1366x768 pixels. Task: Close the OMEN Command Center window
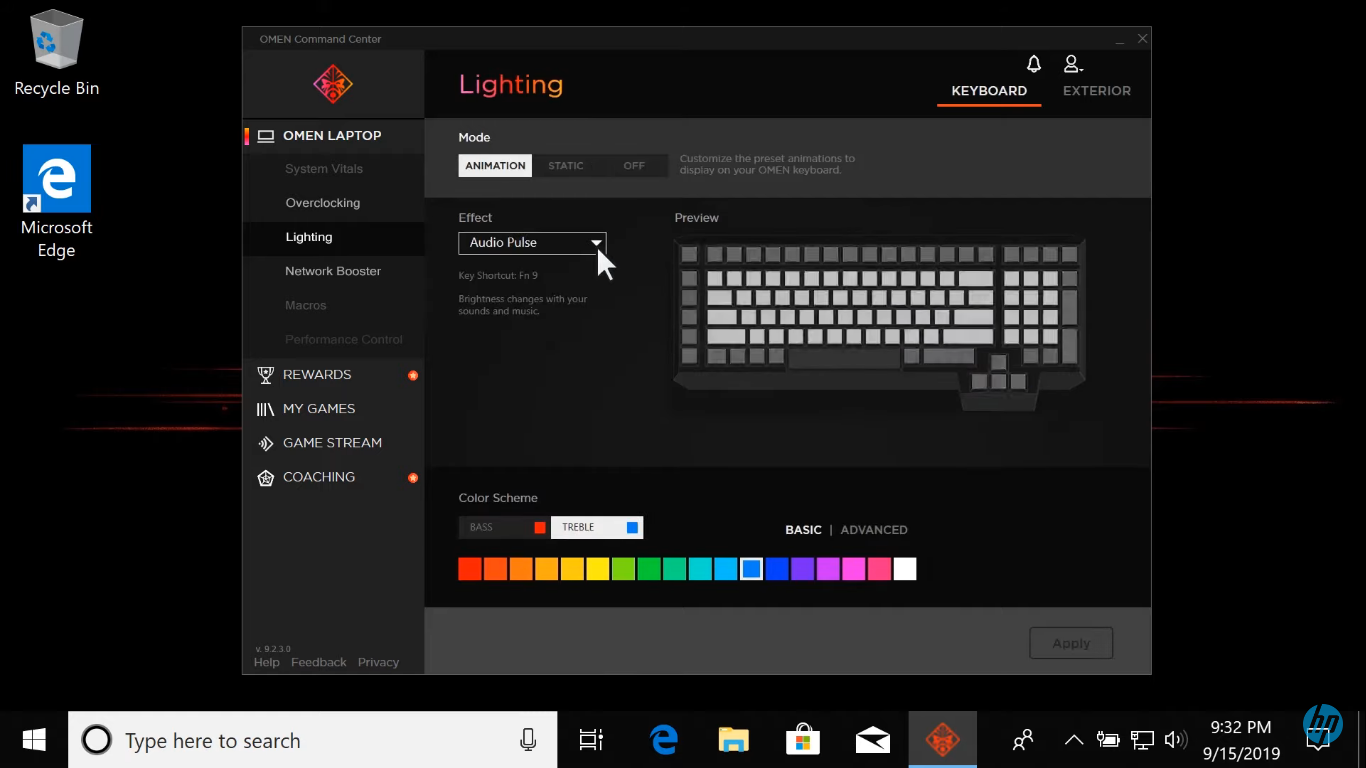click(1142, 39)
